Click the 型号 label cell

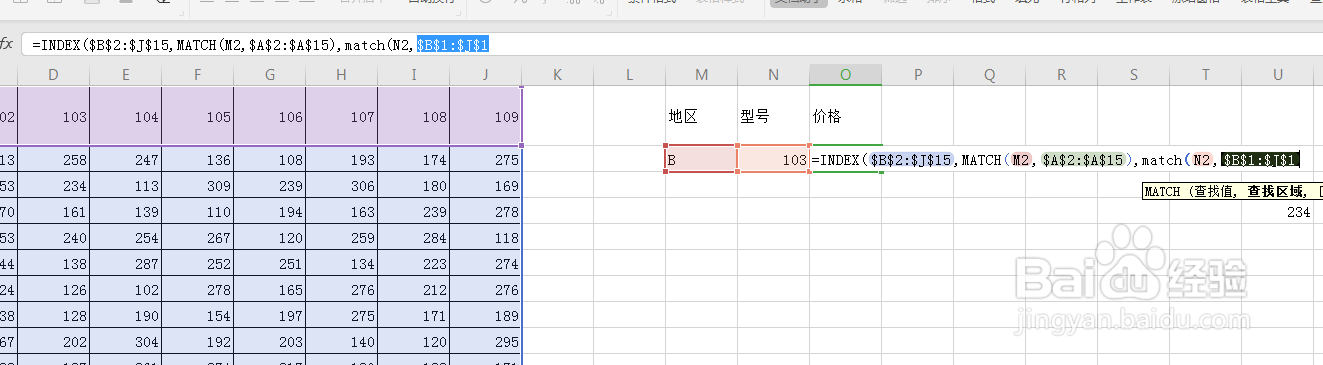pos(773,116)
